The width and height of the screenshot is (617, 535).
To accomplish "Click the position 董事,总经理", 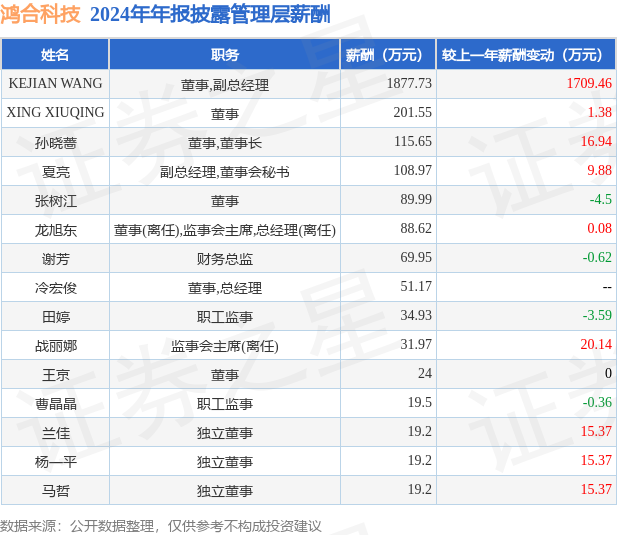I will pyautogui.click(x=225, y=288).
